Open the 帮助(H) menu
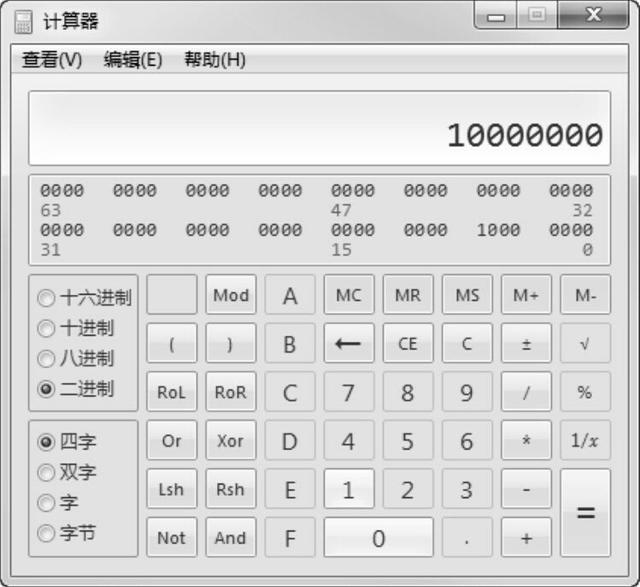 (x=215, y=60)
